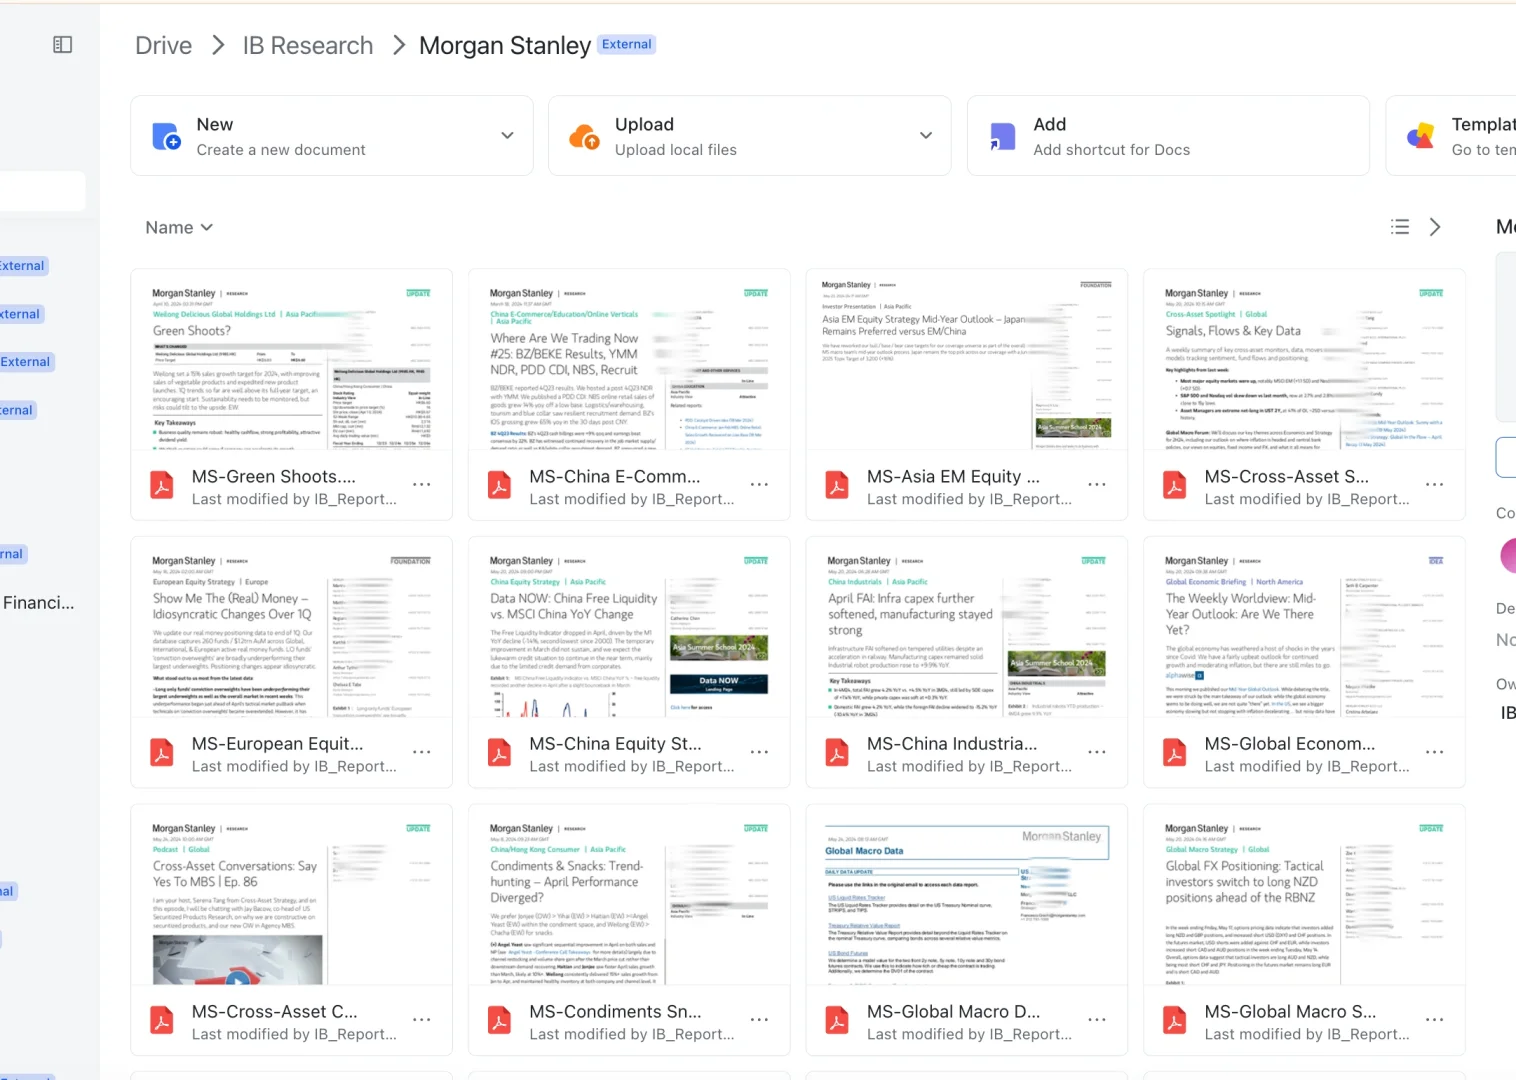Screen dimensions: 1516x1080
Task: Click the PDF icon for MS-European Equit
Action: pyautogui.click(x=162, y=753)
